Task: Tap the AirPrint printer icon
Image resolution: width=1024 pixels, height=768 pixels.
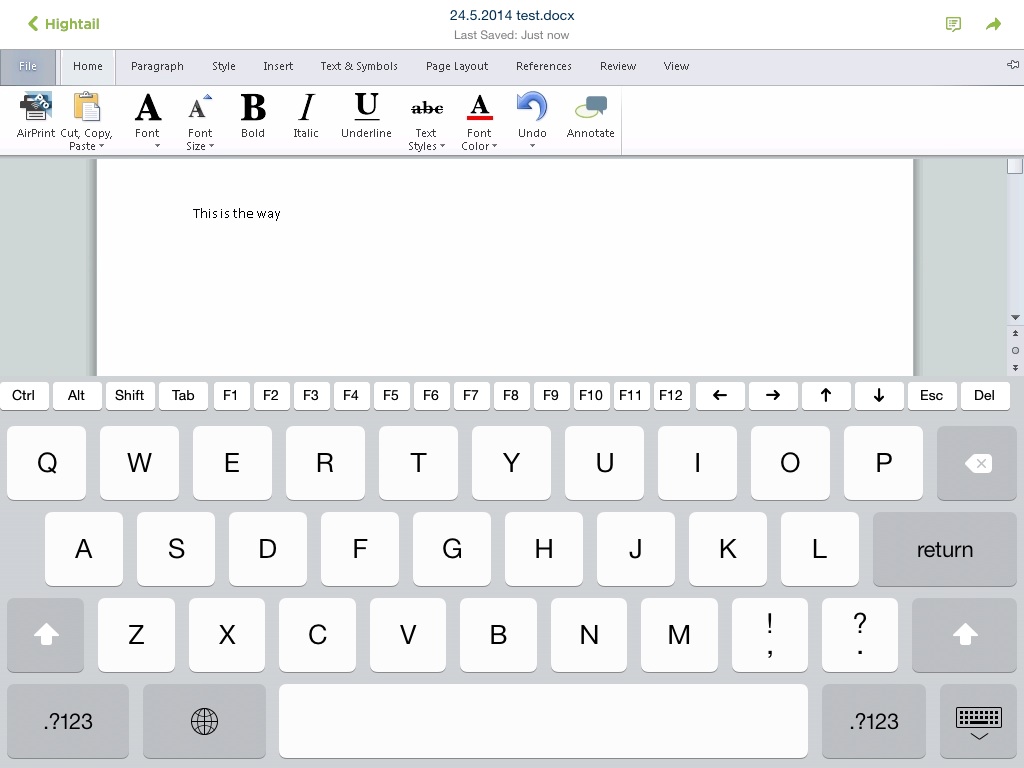Action: pos(36,108)
